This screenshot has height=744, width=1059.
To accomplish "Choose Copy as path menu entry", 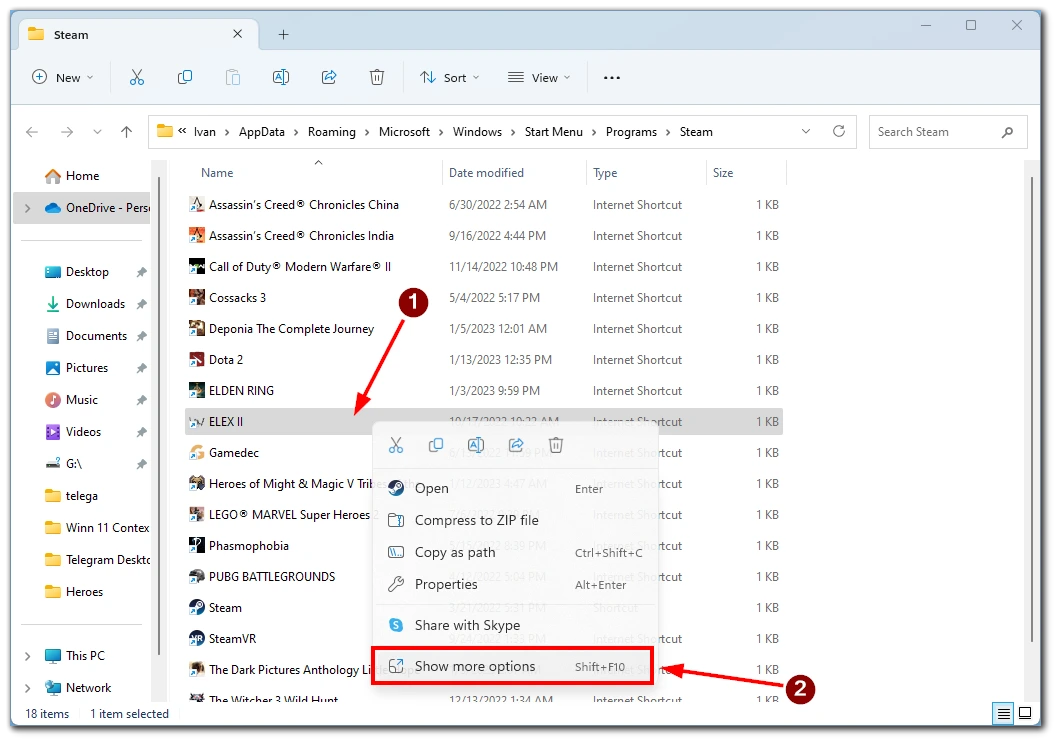I will [515, 552].
